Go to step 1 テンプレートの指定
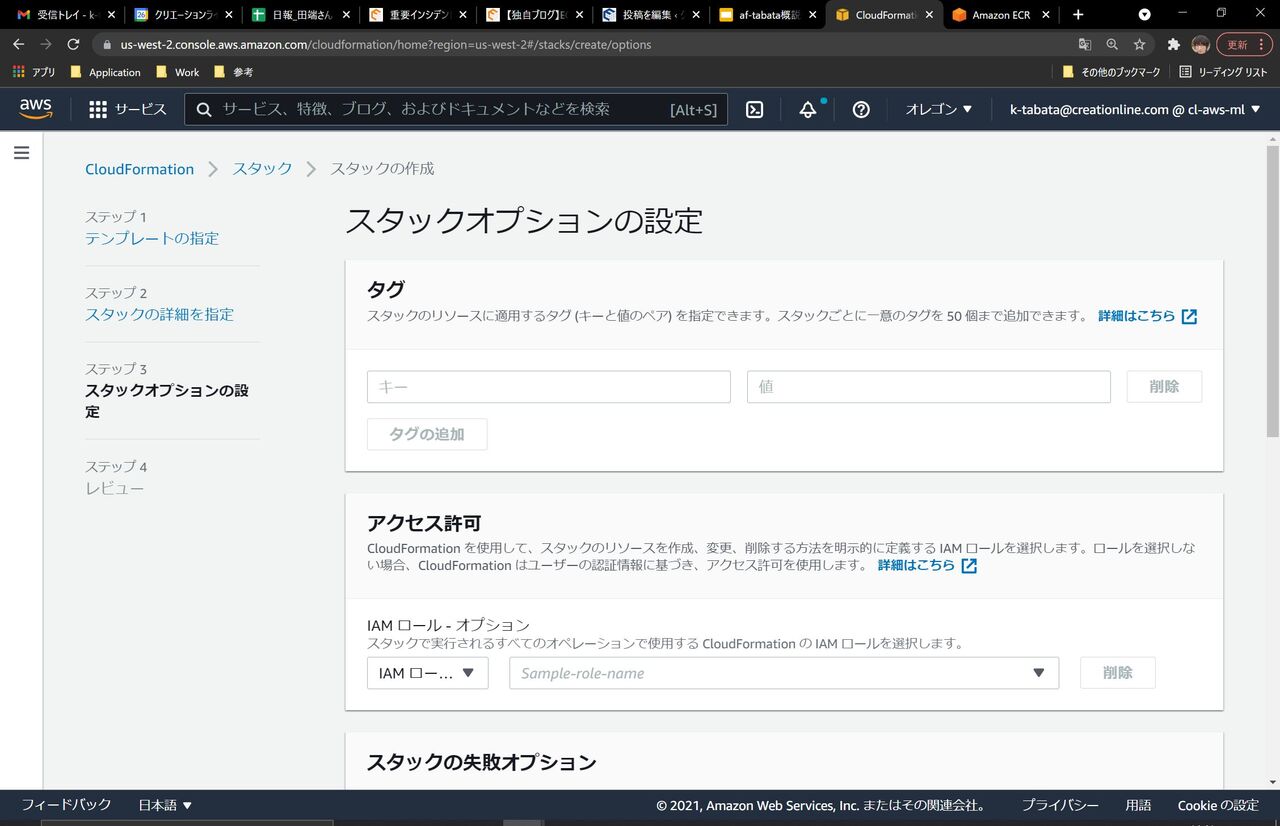The height and width of the screenshot is (826, 1280). coord(152,238)
